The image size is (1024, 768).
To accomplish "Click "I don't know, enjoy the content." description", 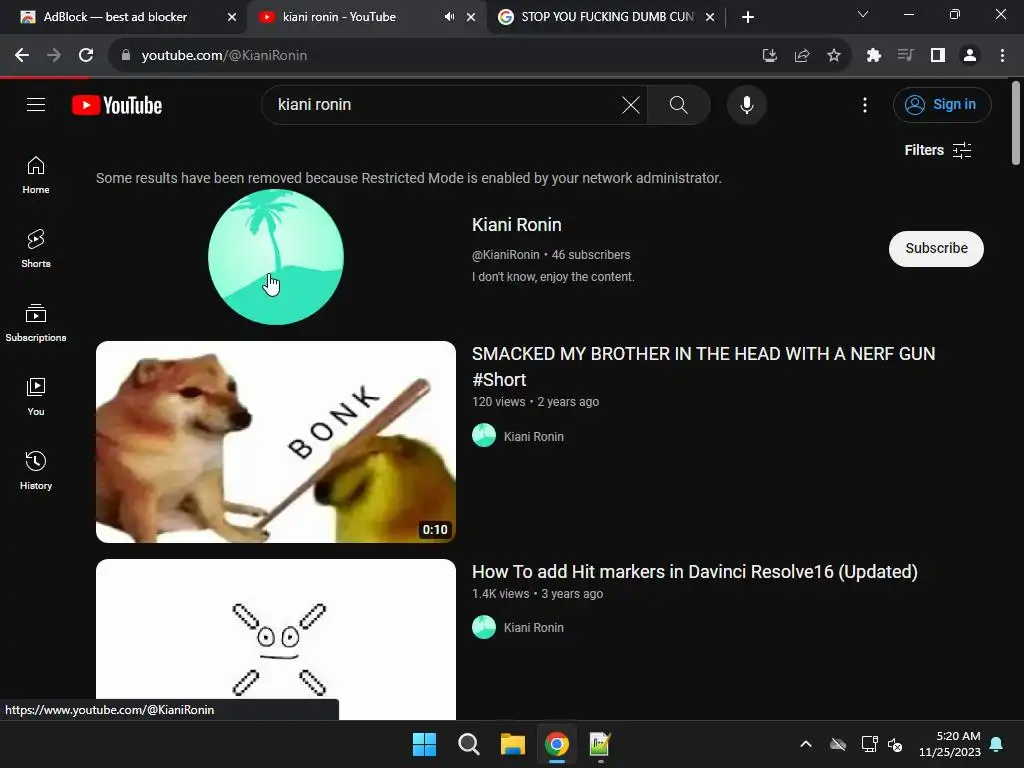I will [x=553, y=277].
